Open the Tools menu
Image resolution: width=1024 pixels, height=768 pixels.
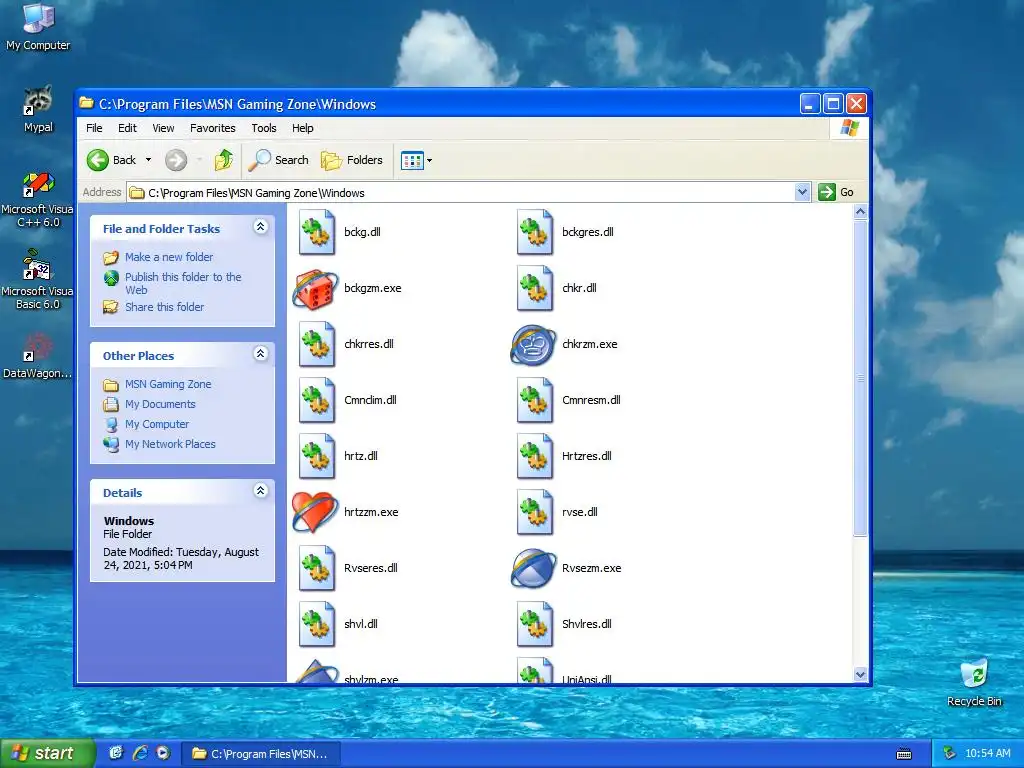[x=264, y=128]
